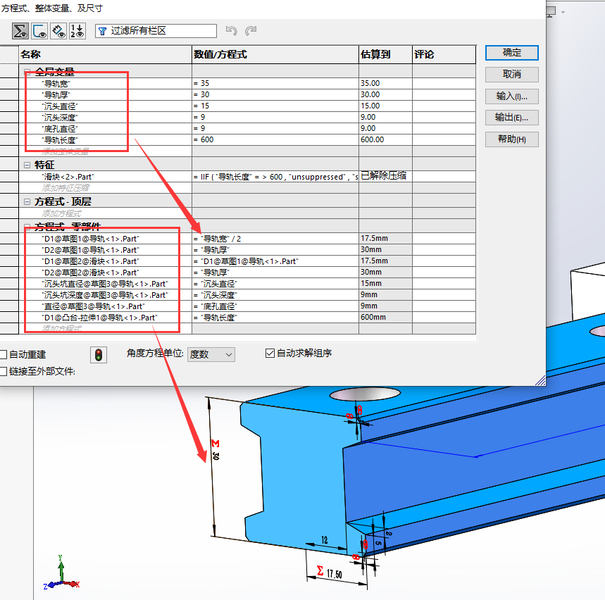This screenshot has height=600, width=605.
Task: Click the redo arrow icon
Action: click(x=251, y=30)
